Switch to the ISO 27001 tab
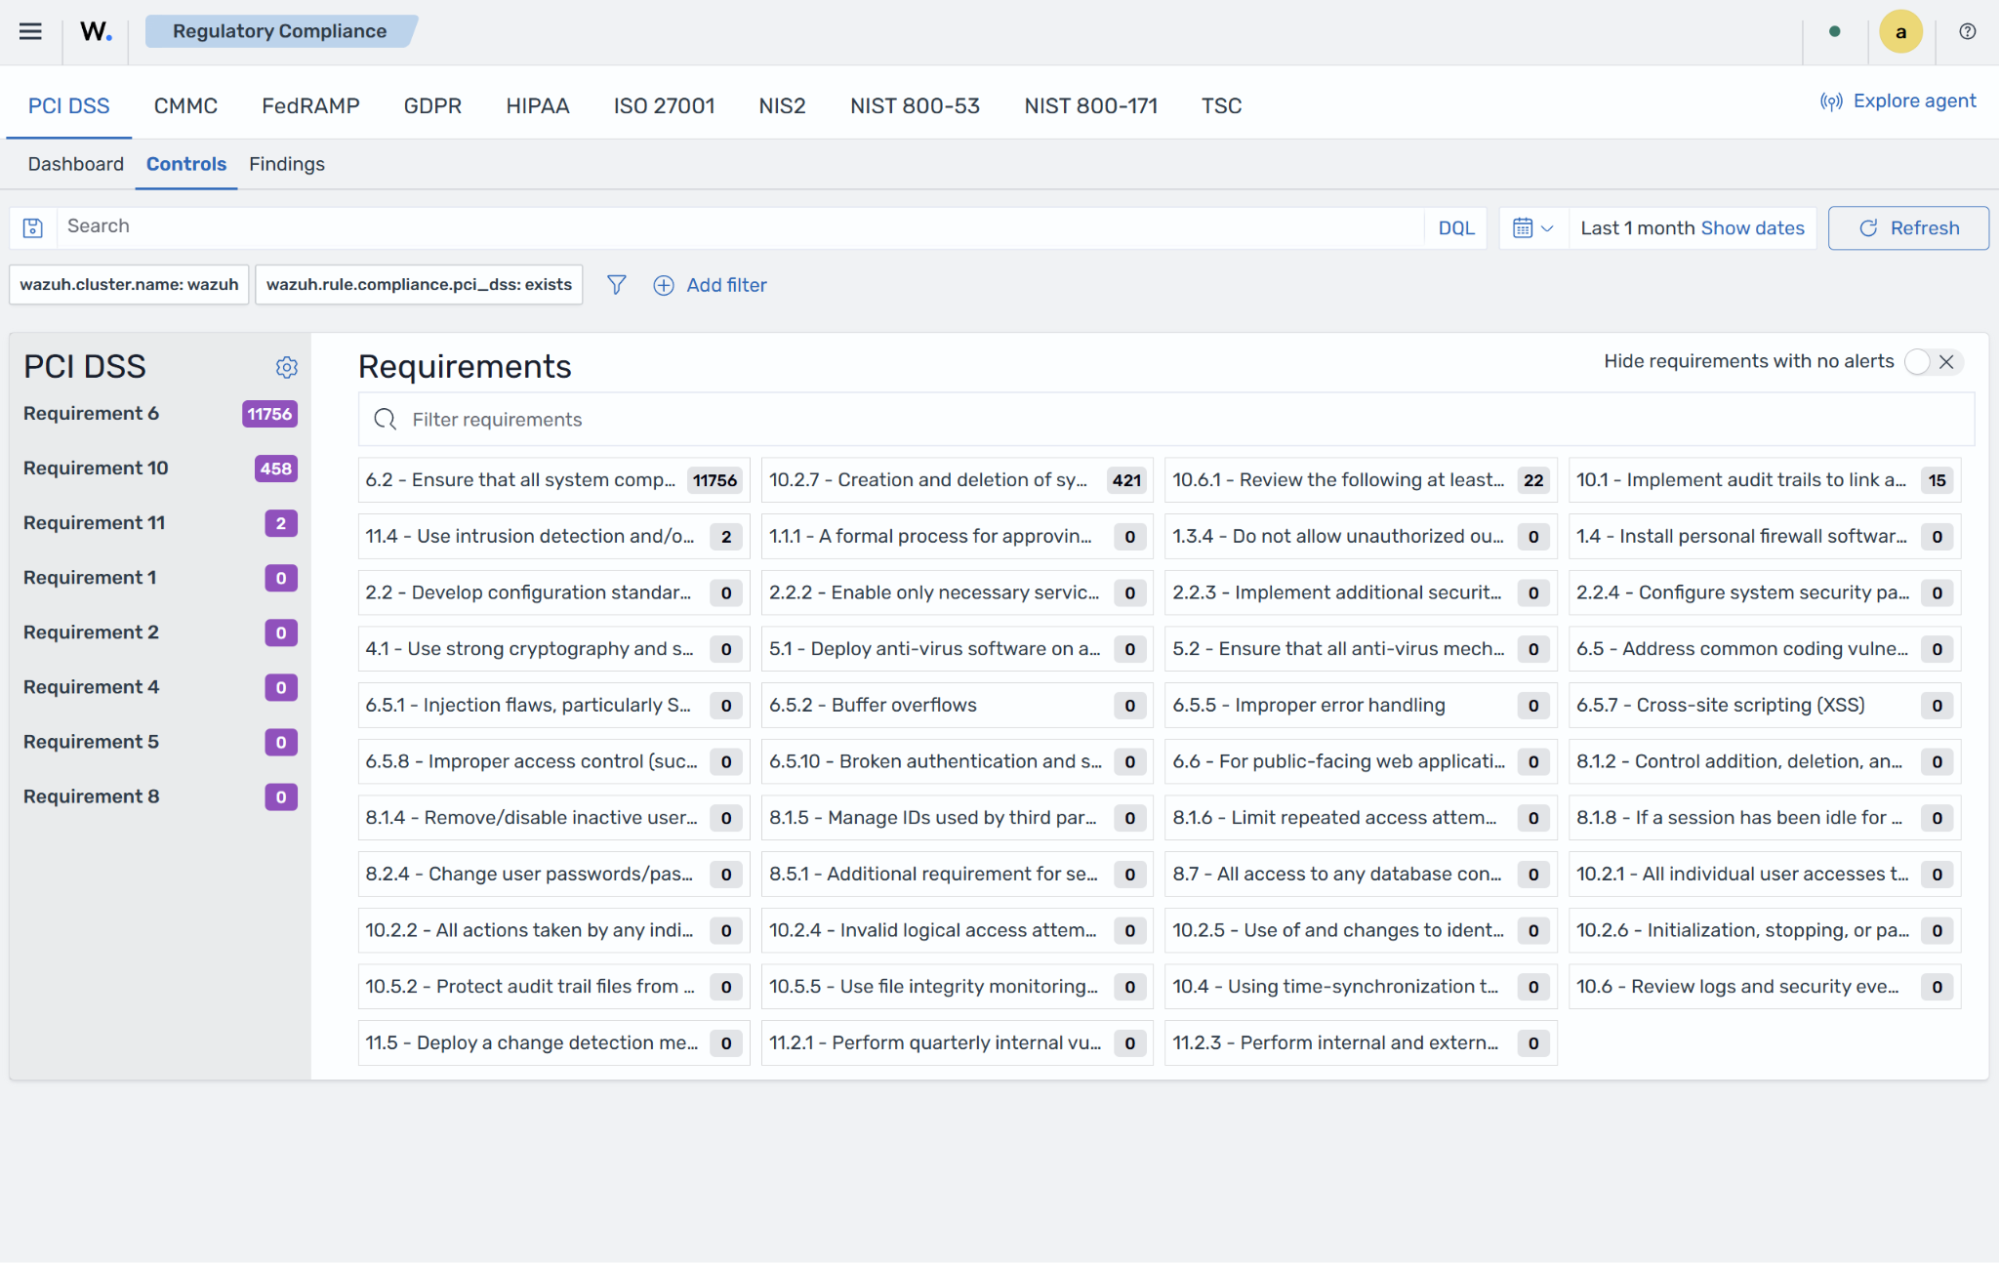The image size is (1999, 1264). 664,106
